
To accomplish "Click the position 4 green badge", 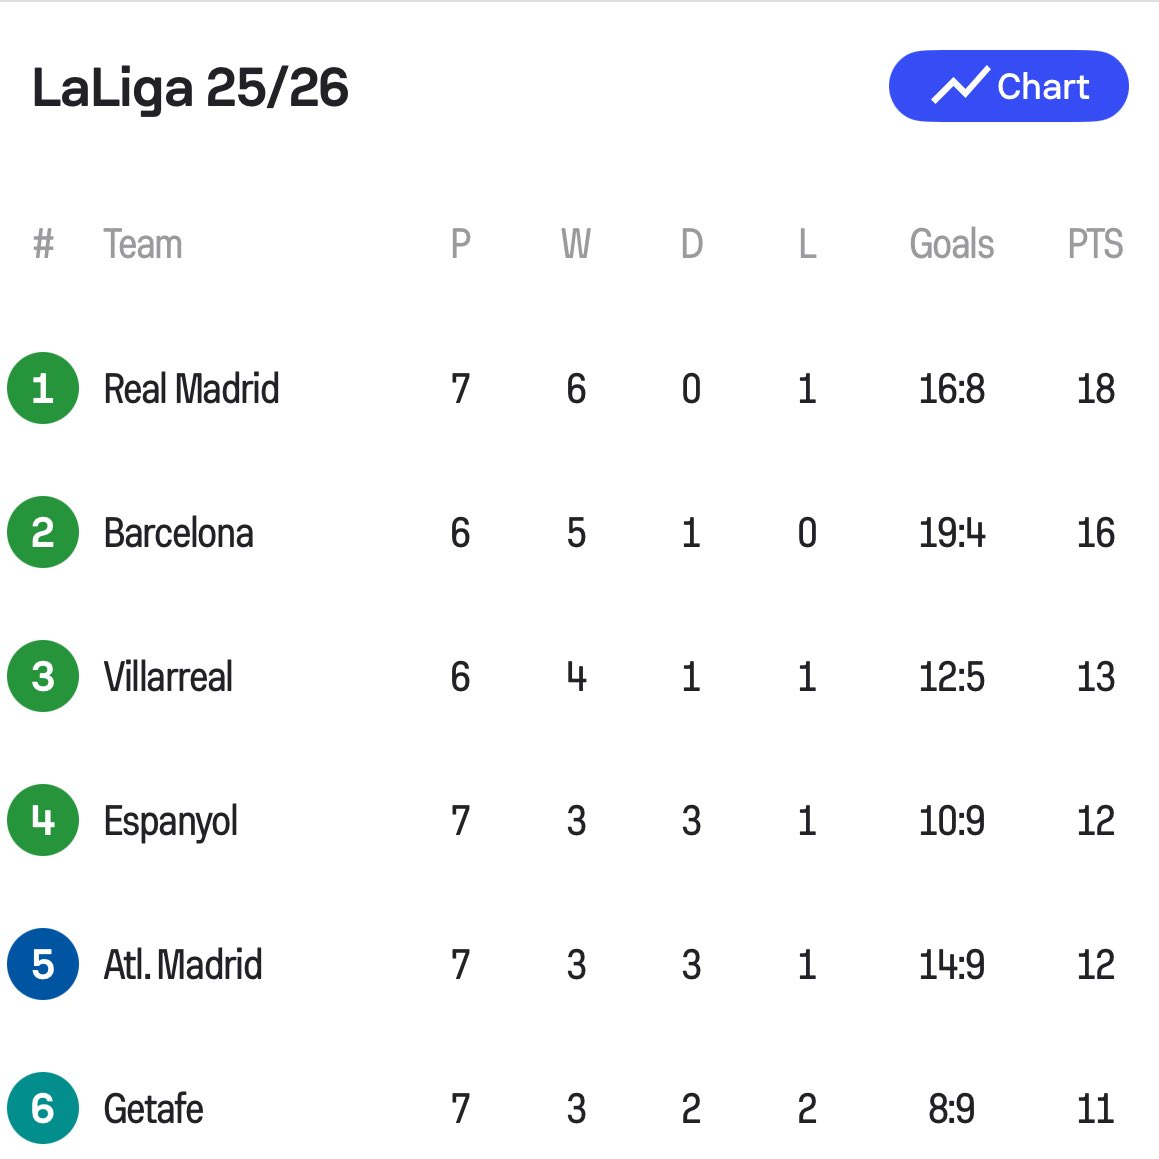I will (x=43, y=820).
